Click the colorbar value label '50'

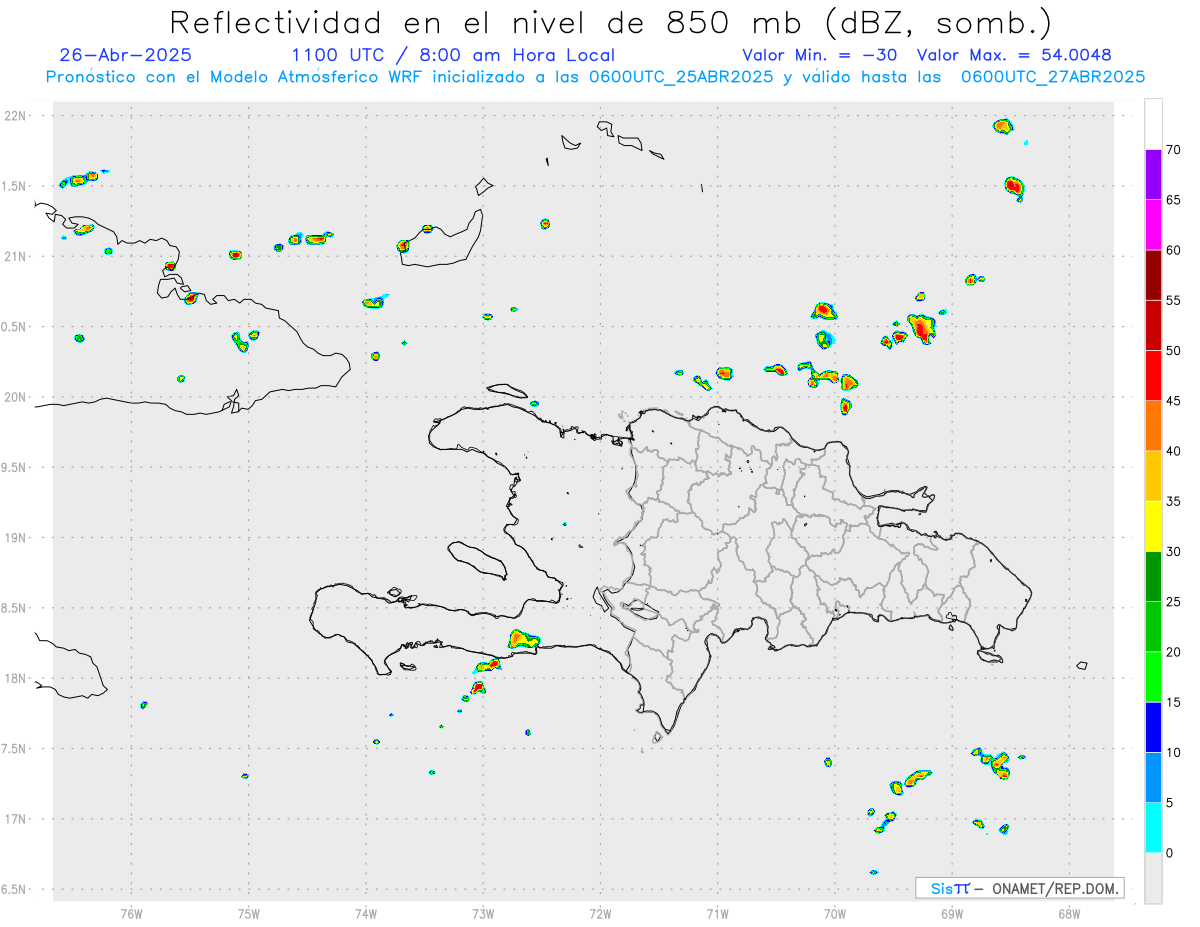coord(1173,351)
